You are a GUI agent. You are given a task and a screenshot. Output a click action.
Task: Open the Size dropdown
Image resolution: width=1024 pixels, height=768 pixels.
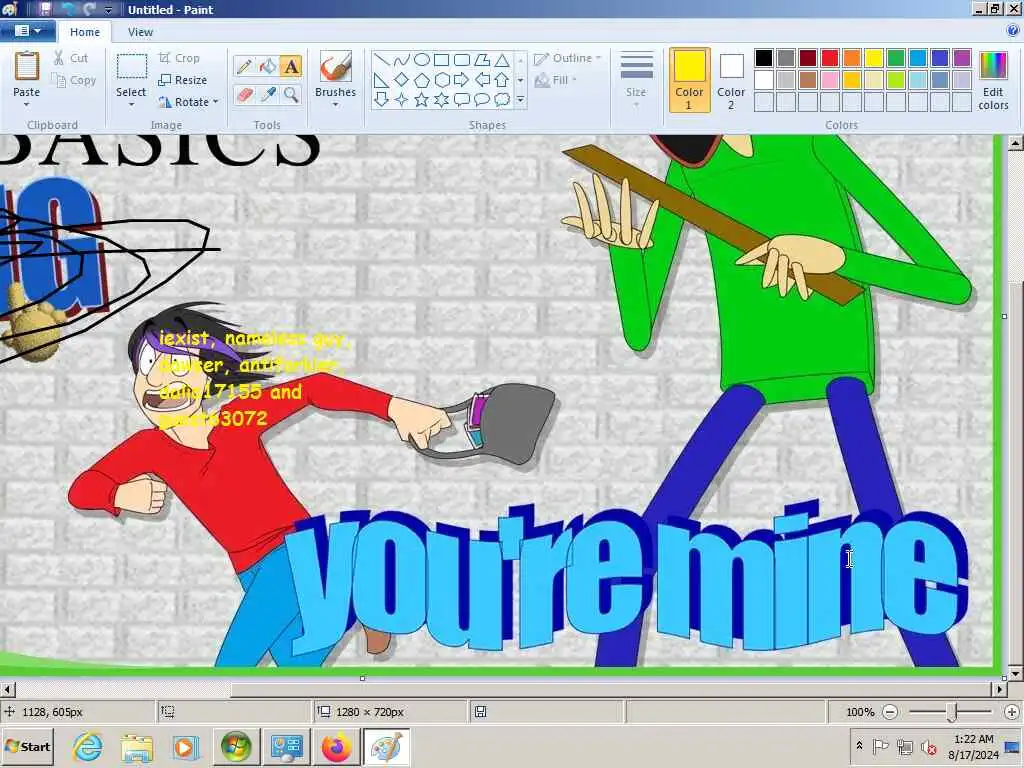click(636, 80)
